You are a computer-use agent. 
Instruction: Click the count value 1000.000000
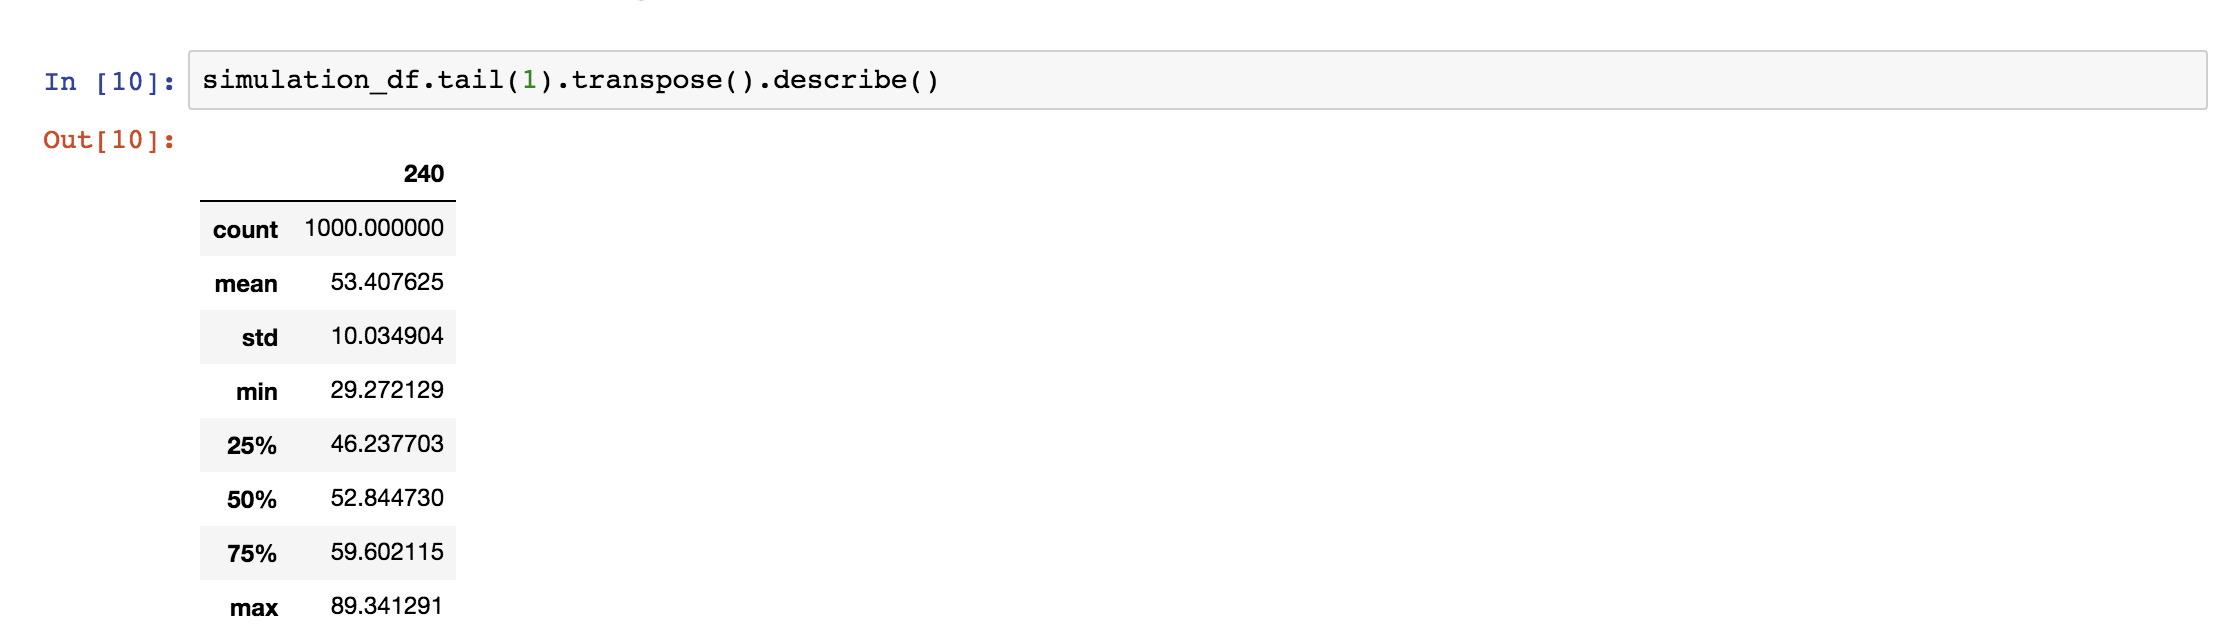tap(374, 228)
